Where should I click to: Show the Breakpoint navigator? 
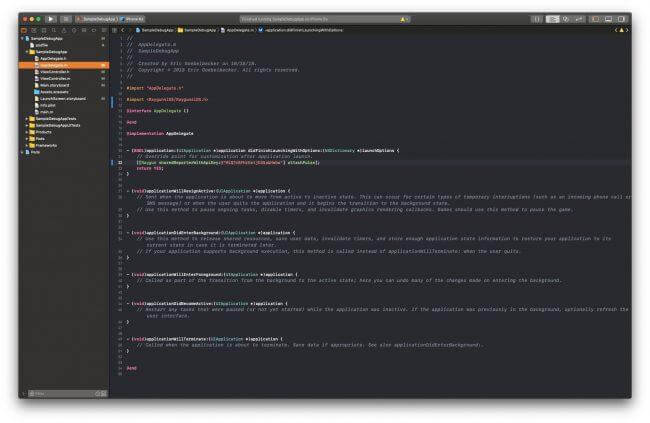pyautogui.click(x=94, y=30)
